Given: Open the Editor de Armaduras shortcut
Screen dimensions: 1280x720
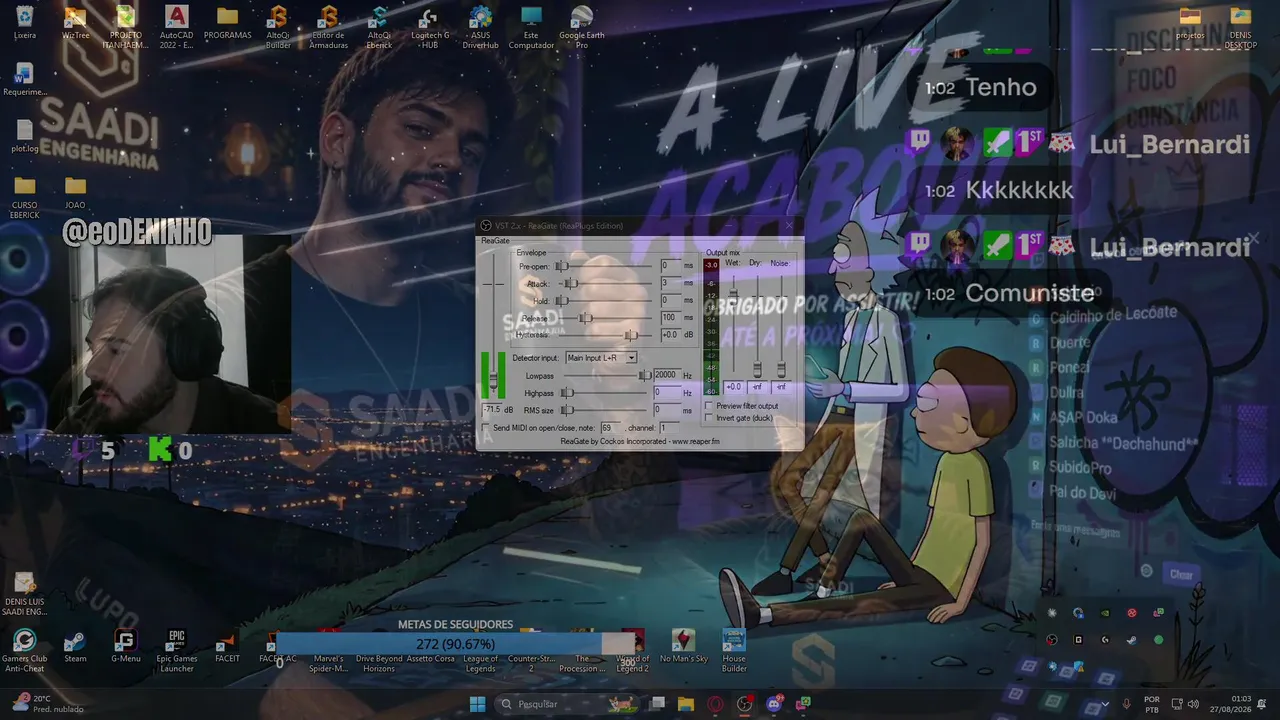Looking at the screenshot, I should pyautogui.click(x=329, y=26).
